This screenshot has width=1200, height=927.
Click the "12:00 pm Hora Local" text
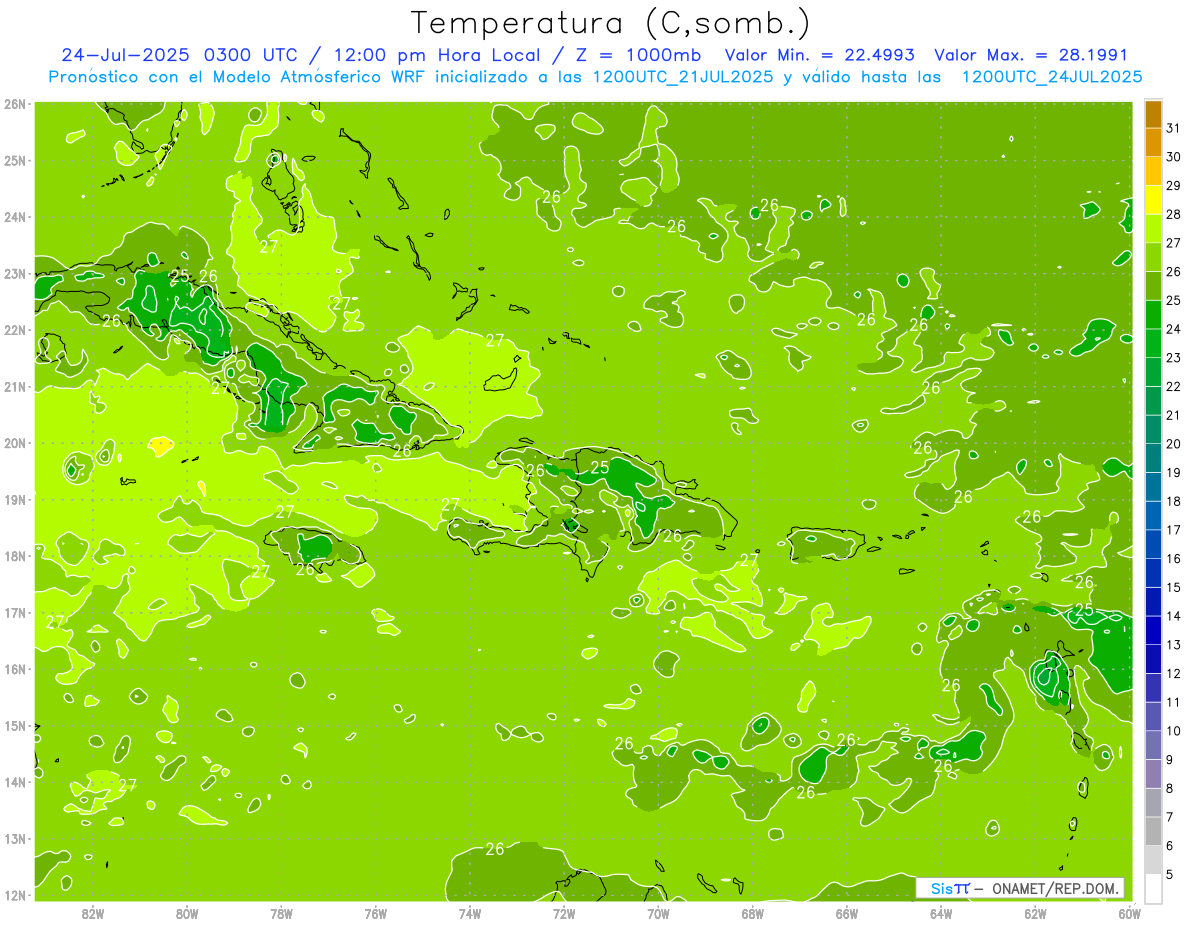click(438, 55)
